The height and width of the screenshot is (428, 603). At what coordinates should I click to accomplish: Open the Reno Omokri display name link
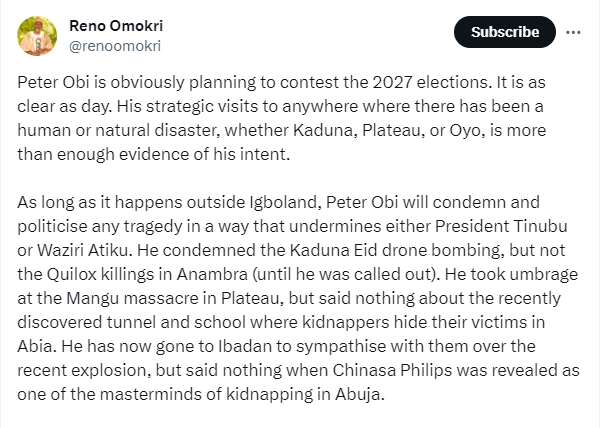click(x=116, y=26)
